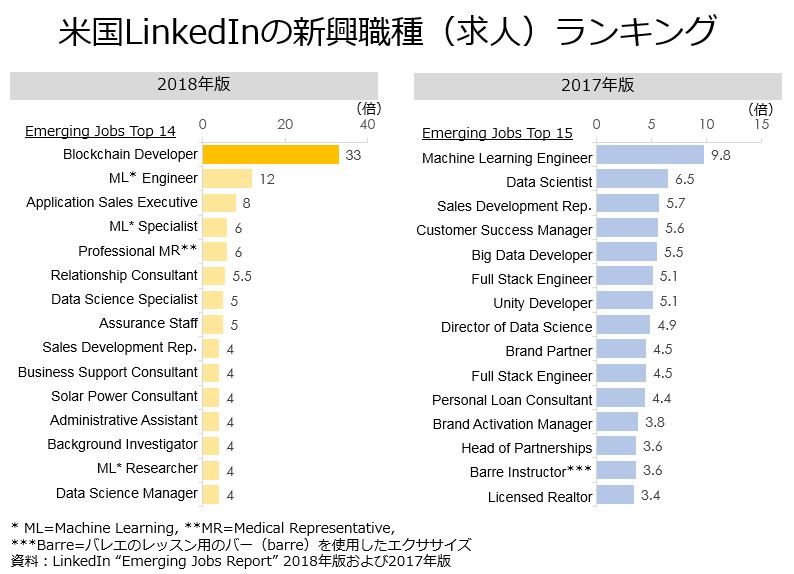The image size is (794, 574).
Task: Click the 9.8 data label
Action: tap(720, 155)
